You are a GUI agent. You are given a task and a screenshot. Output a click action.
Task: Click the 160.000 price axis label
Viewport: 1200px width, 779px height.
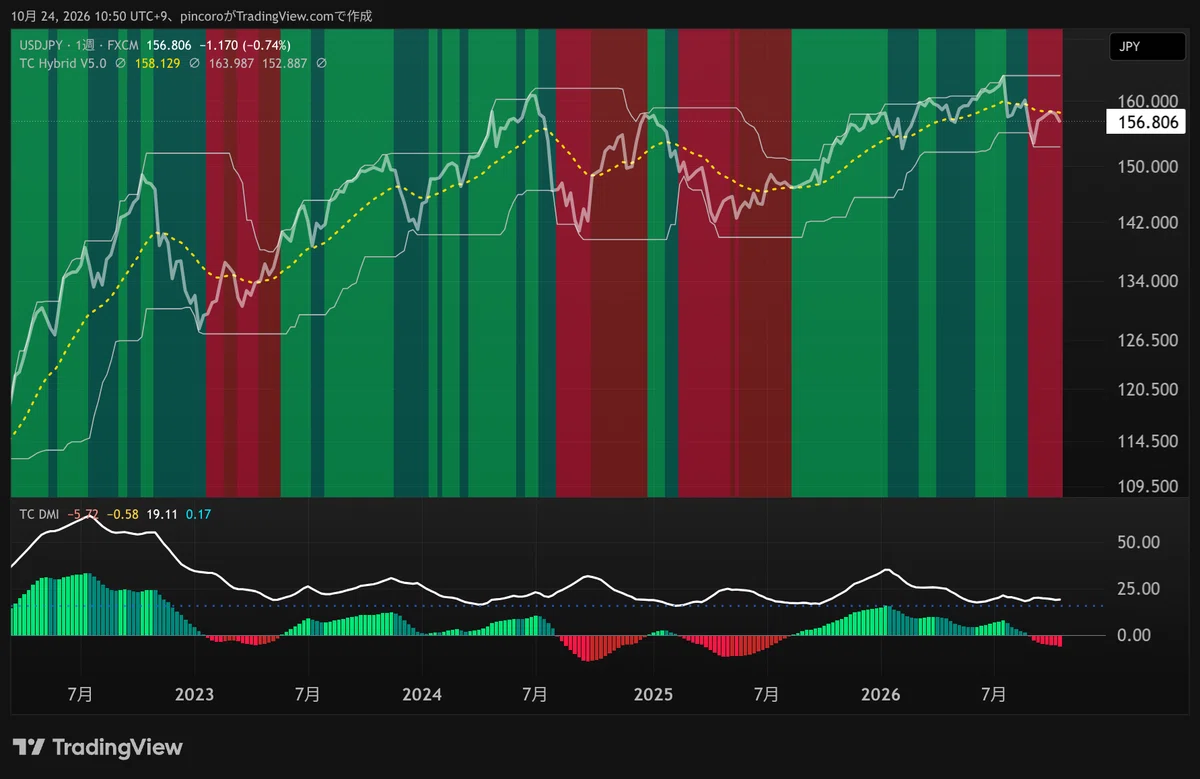click(x=1147, y=101)
